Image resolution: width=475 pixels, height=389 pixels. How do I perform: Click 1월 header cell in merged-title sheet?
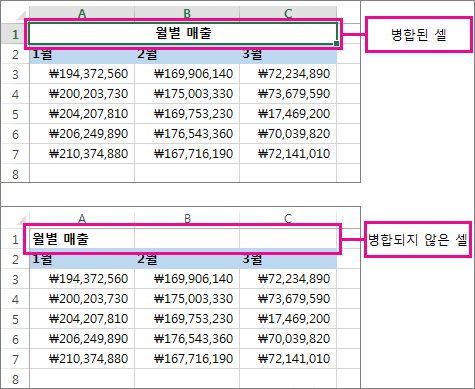click(x=82, y=54)
